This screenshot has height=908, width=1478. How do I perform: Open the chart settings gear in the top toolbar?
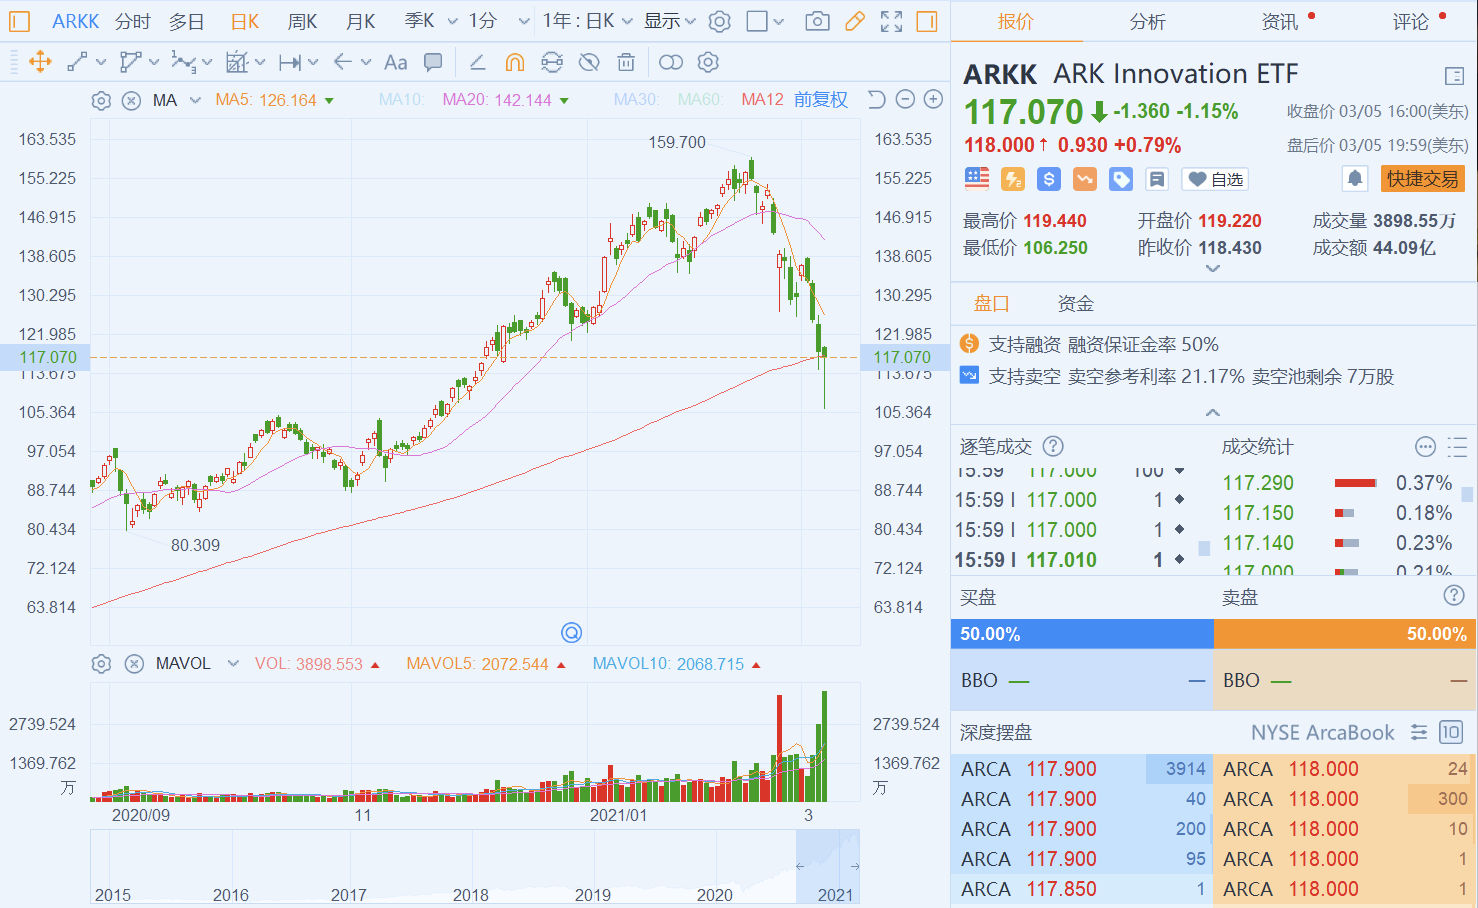(720, 21)
